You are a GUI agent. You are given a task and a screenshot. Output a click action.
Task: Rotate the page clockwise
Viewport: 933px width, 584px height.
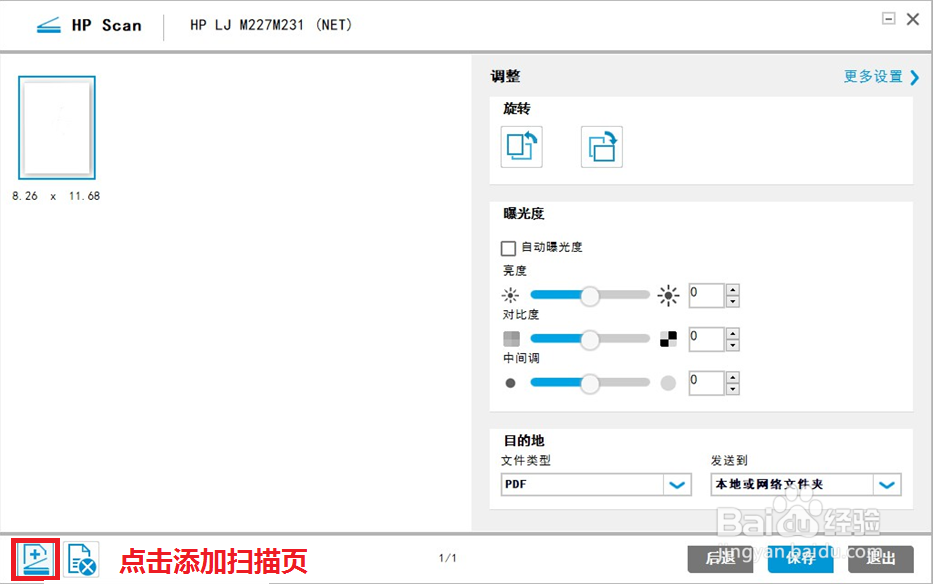click(601, 145)
